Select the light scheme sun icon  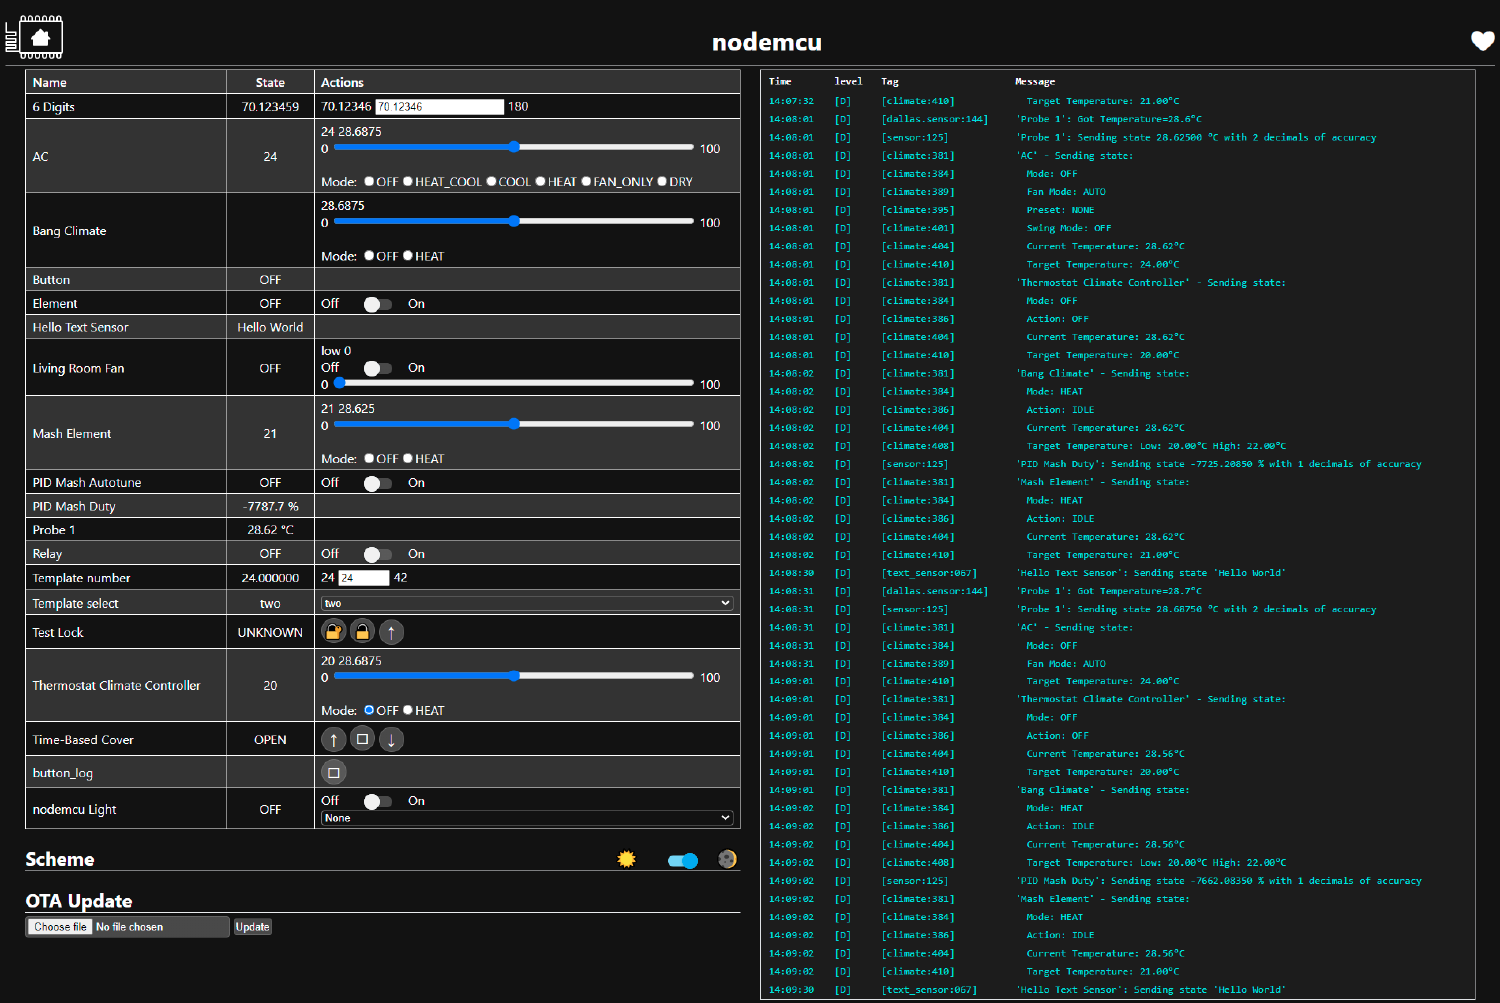[626, 858]
